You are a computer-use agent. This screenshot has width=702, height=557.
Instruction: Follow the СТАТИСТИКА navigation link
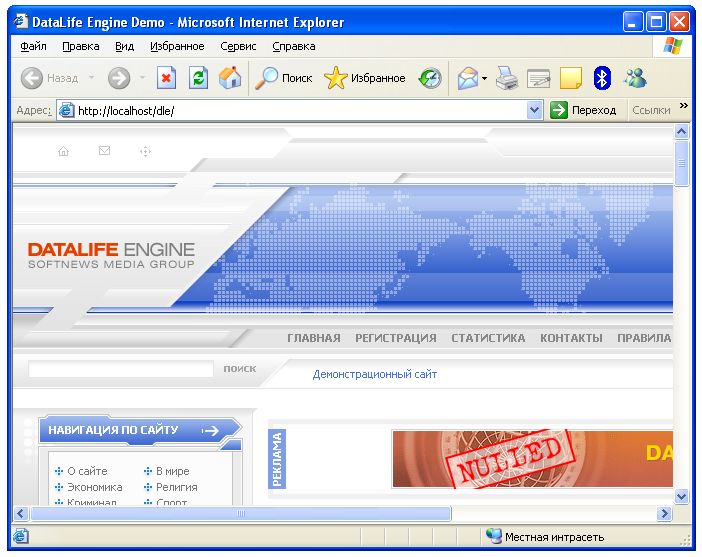[488, 338]
